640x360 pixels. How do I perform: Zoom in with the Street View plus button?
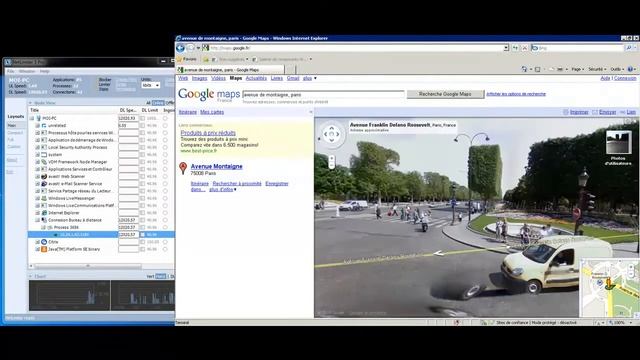pyautogui.click(x=331, y=158)
